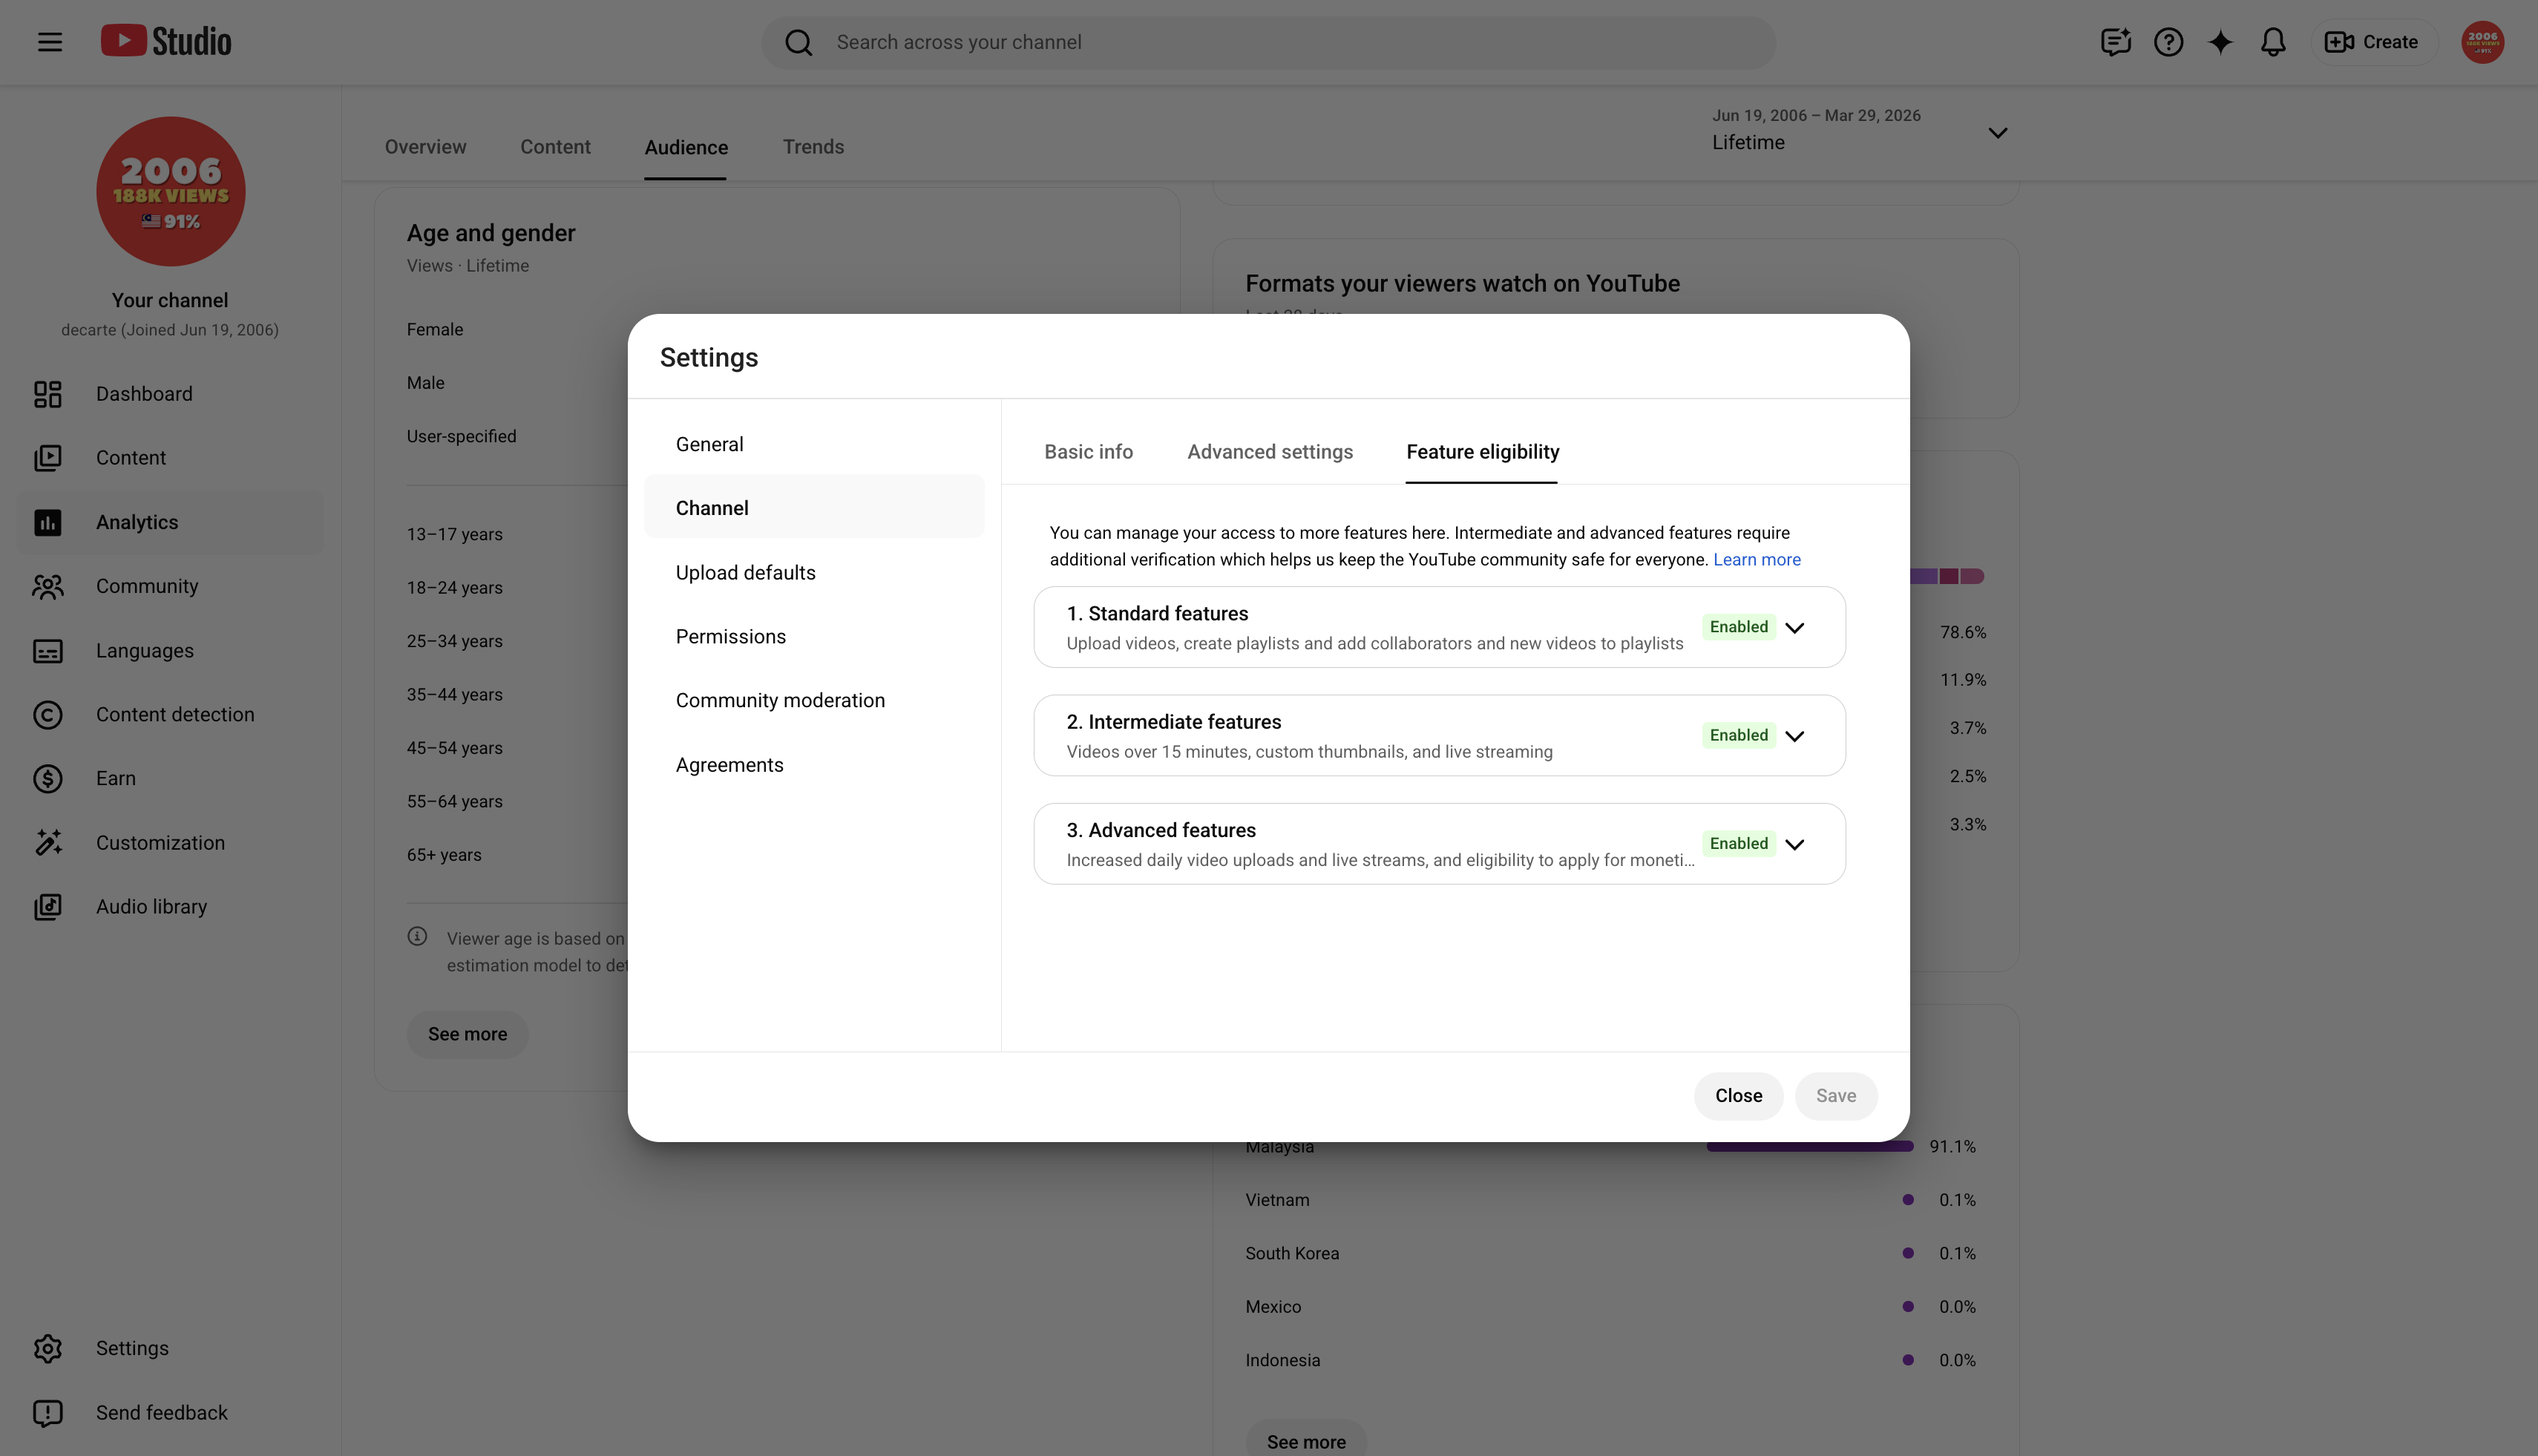Open the General settings section
The width and height of the screenshot is (2538, 1456).
[814, 444]
